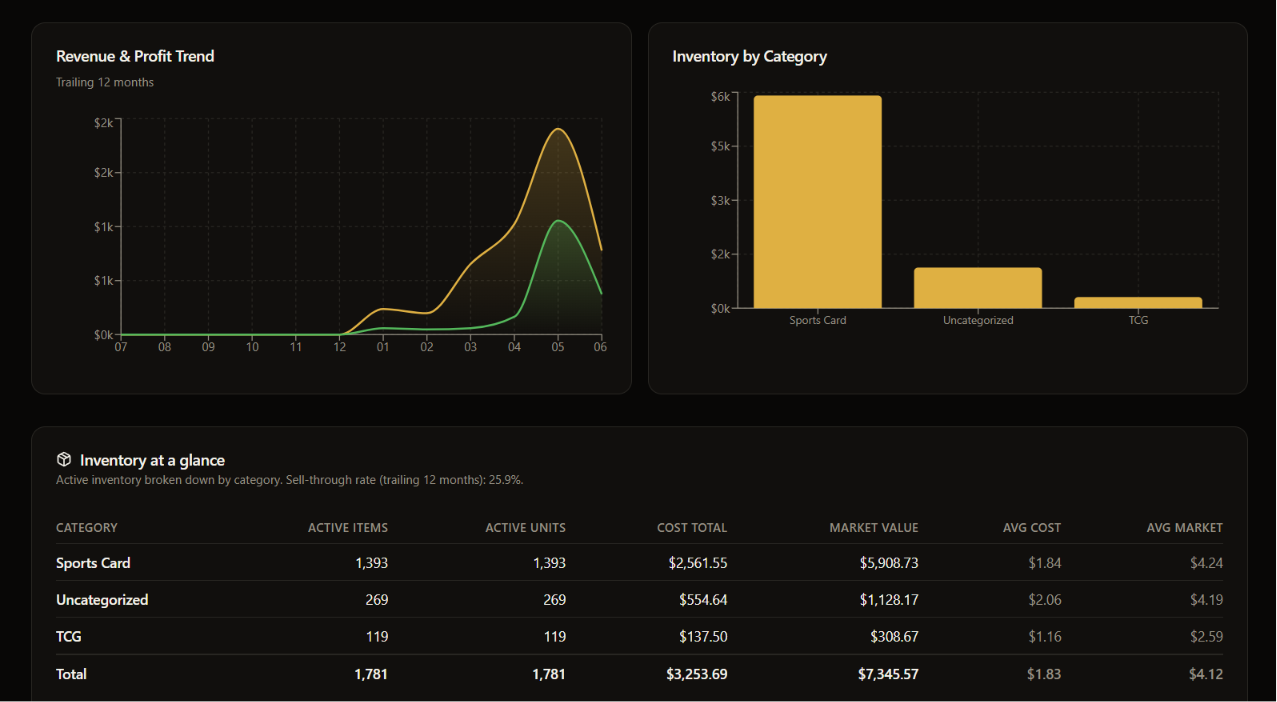Click the Revenue & Profit Trend title

[x=135, y=56]
